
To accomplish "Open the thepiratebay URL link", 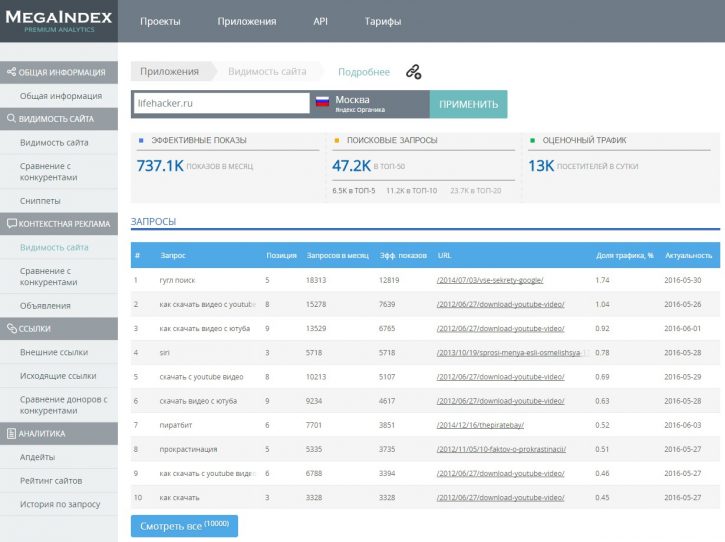I will click(x=480, y=425).
